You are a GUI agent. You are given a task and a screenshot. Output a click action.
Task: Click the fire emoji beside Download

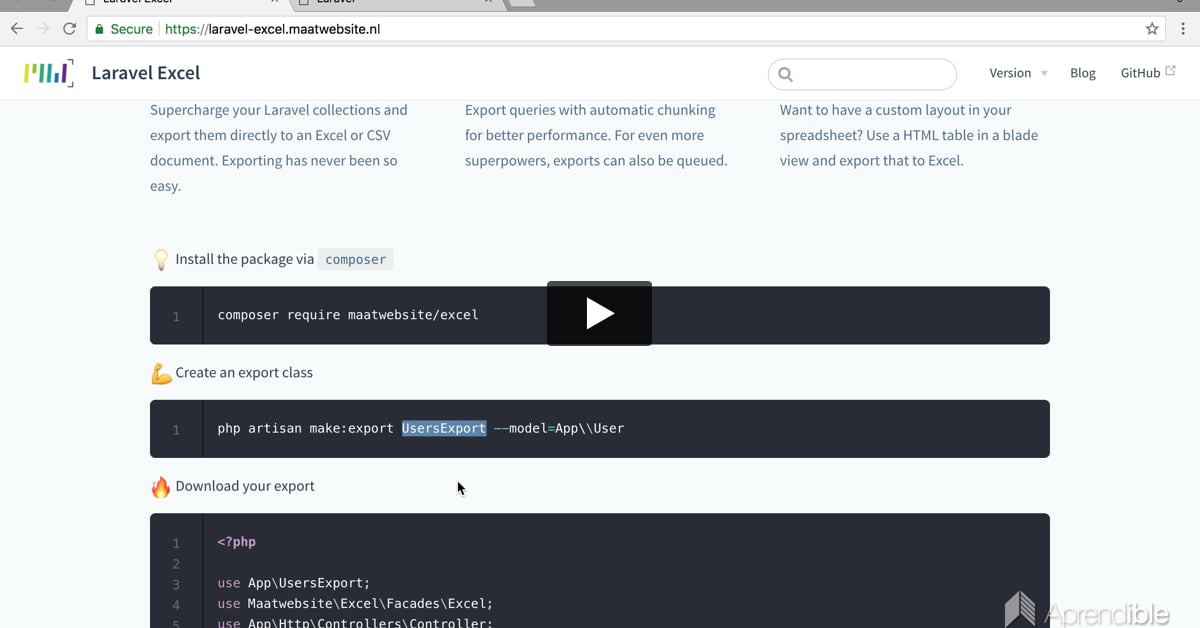point(160,487)
